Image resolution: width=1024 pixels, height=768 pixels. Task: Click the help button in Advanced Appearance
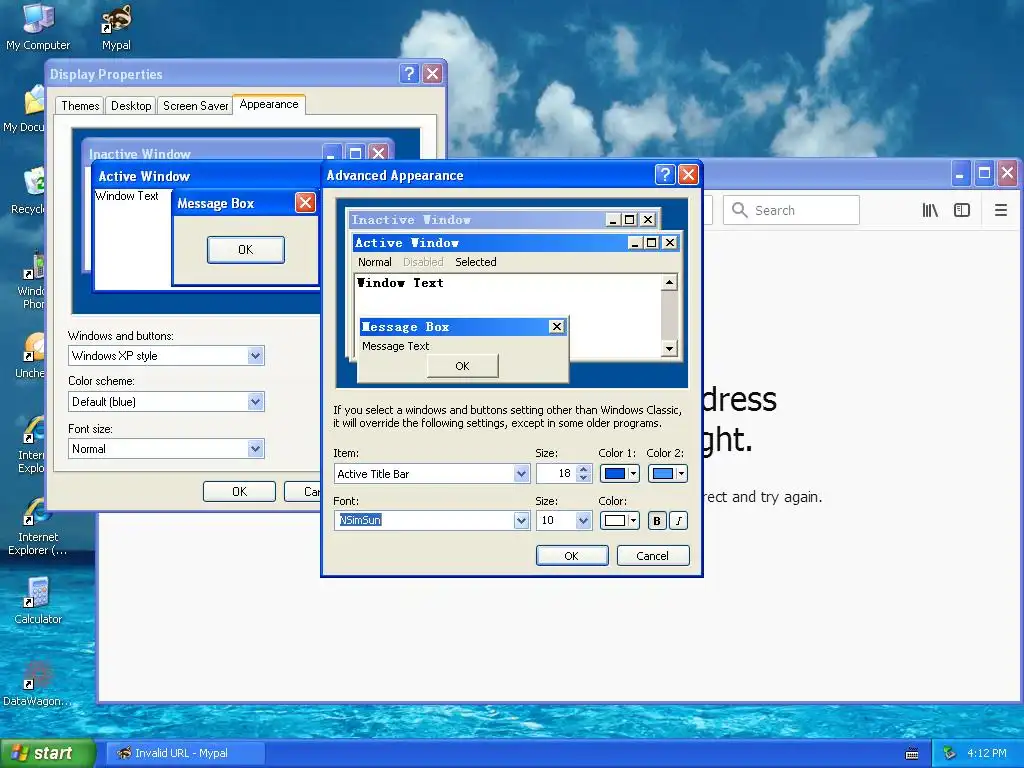point(665,175)
